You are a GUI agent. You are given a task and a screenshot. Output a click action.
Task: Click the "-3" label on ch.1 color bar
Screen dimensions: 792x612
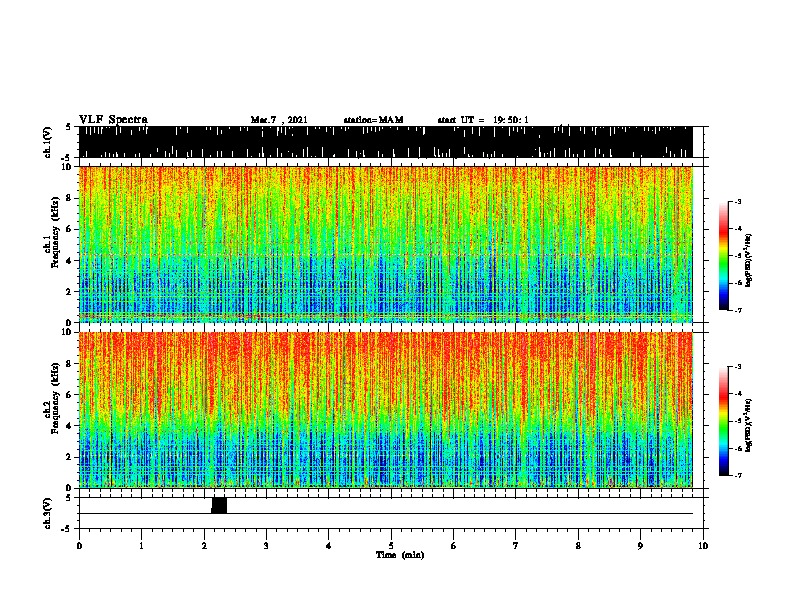click(x=737, y=201)
